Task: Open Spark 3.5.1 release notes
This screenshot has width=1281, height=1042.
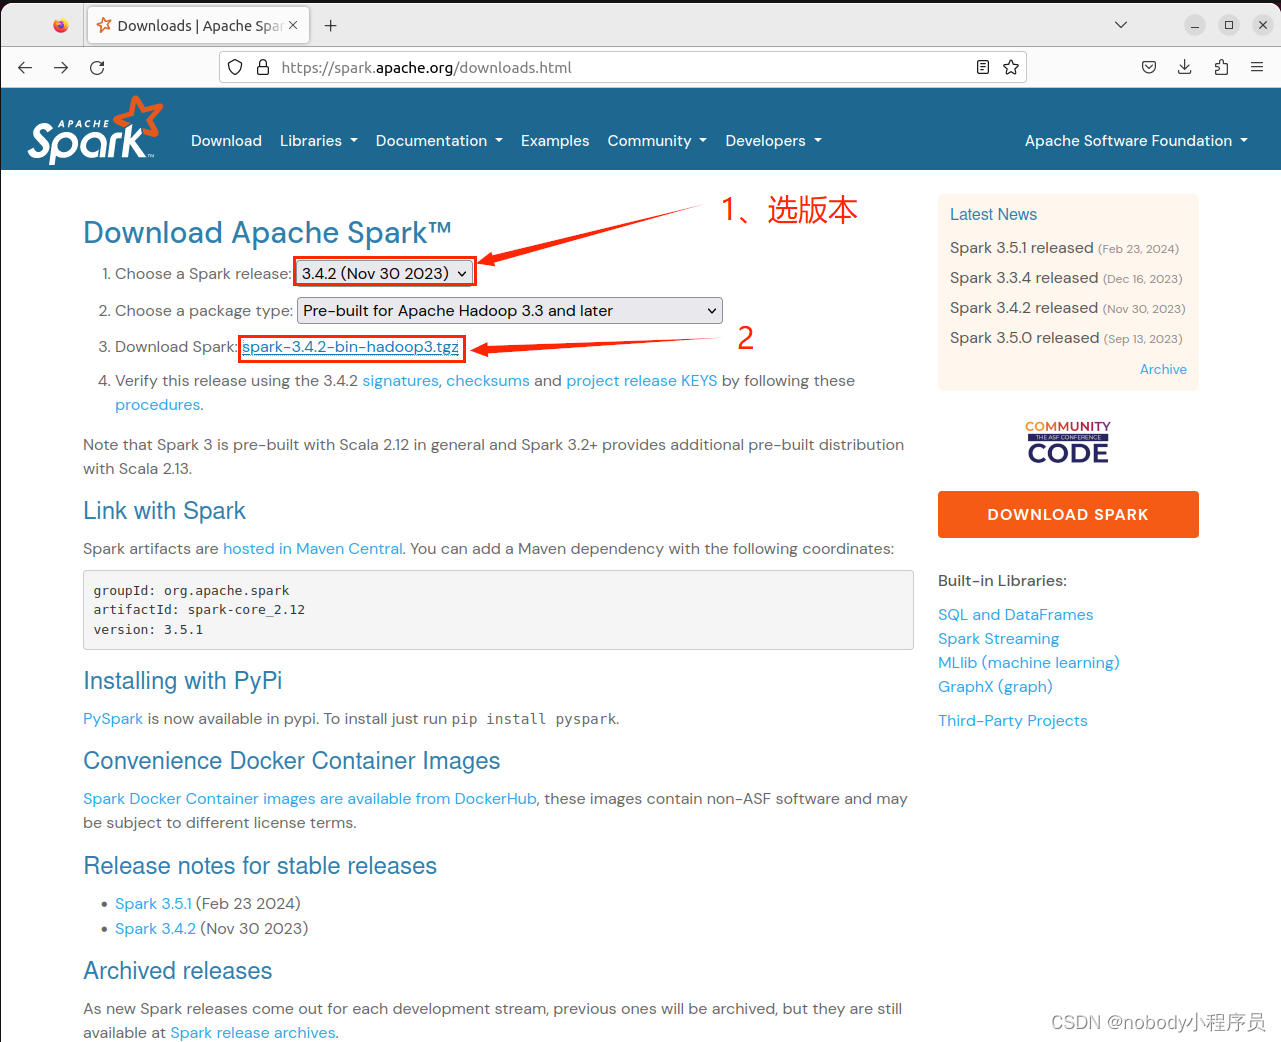Action: click(x=153, y=904)
